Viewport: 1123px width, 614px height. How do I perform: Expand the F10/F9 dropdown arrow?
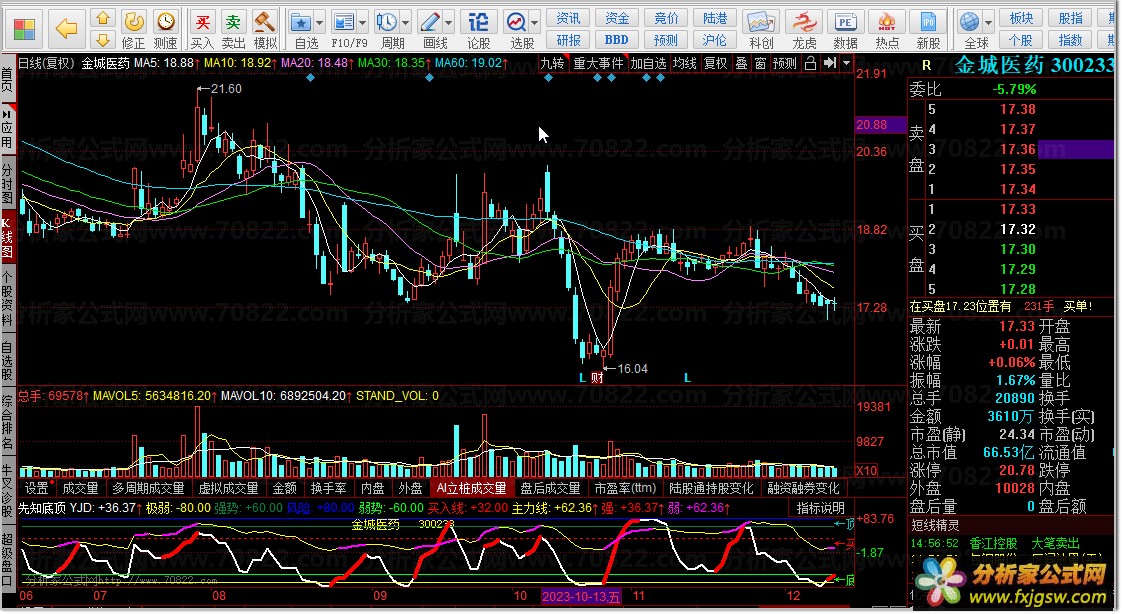362,23
